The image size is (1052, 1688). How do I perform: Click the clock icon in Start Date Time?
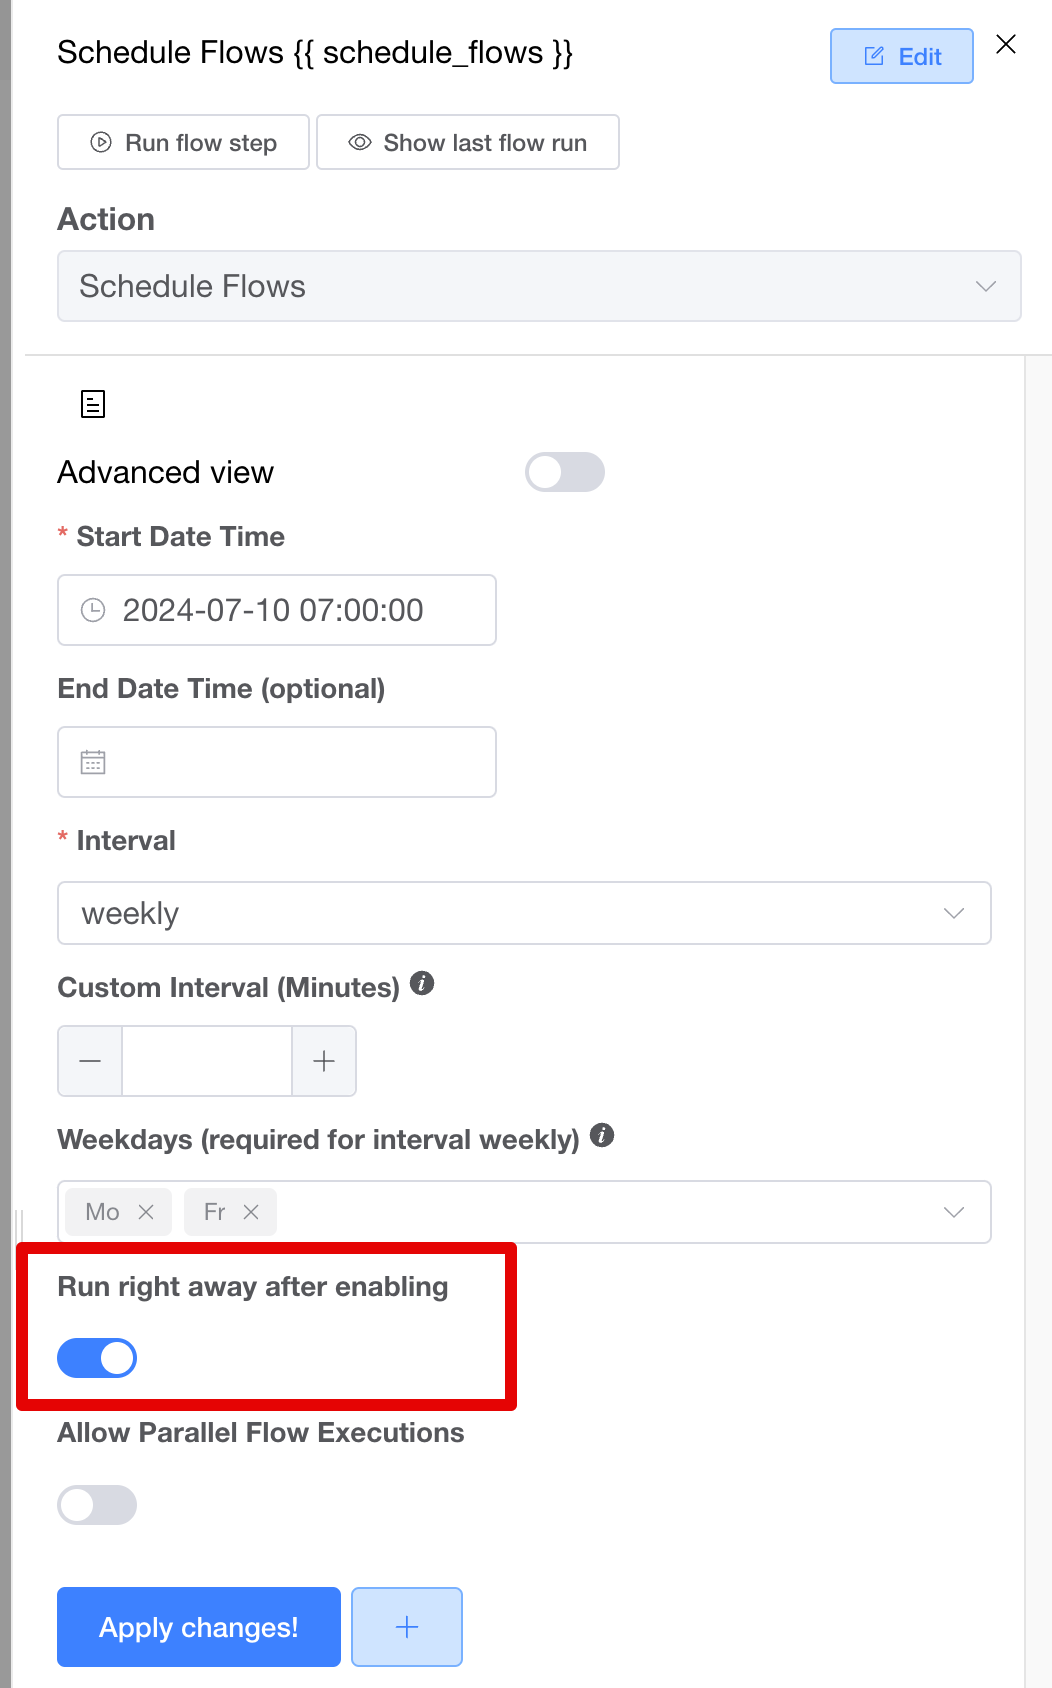(x=93, y=610)
